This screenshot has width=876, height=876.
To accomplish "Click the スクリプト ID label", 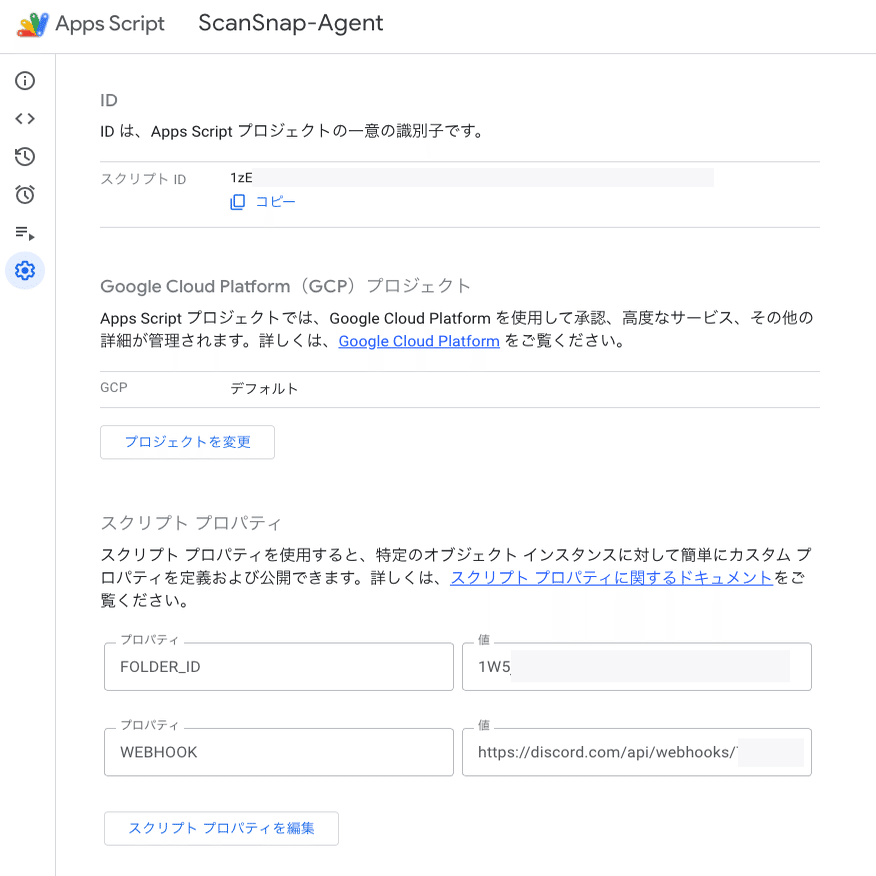I will coord(143,179).
